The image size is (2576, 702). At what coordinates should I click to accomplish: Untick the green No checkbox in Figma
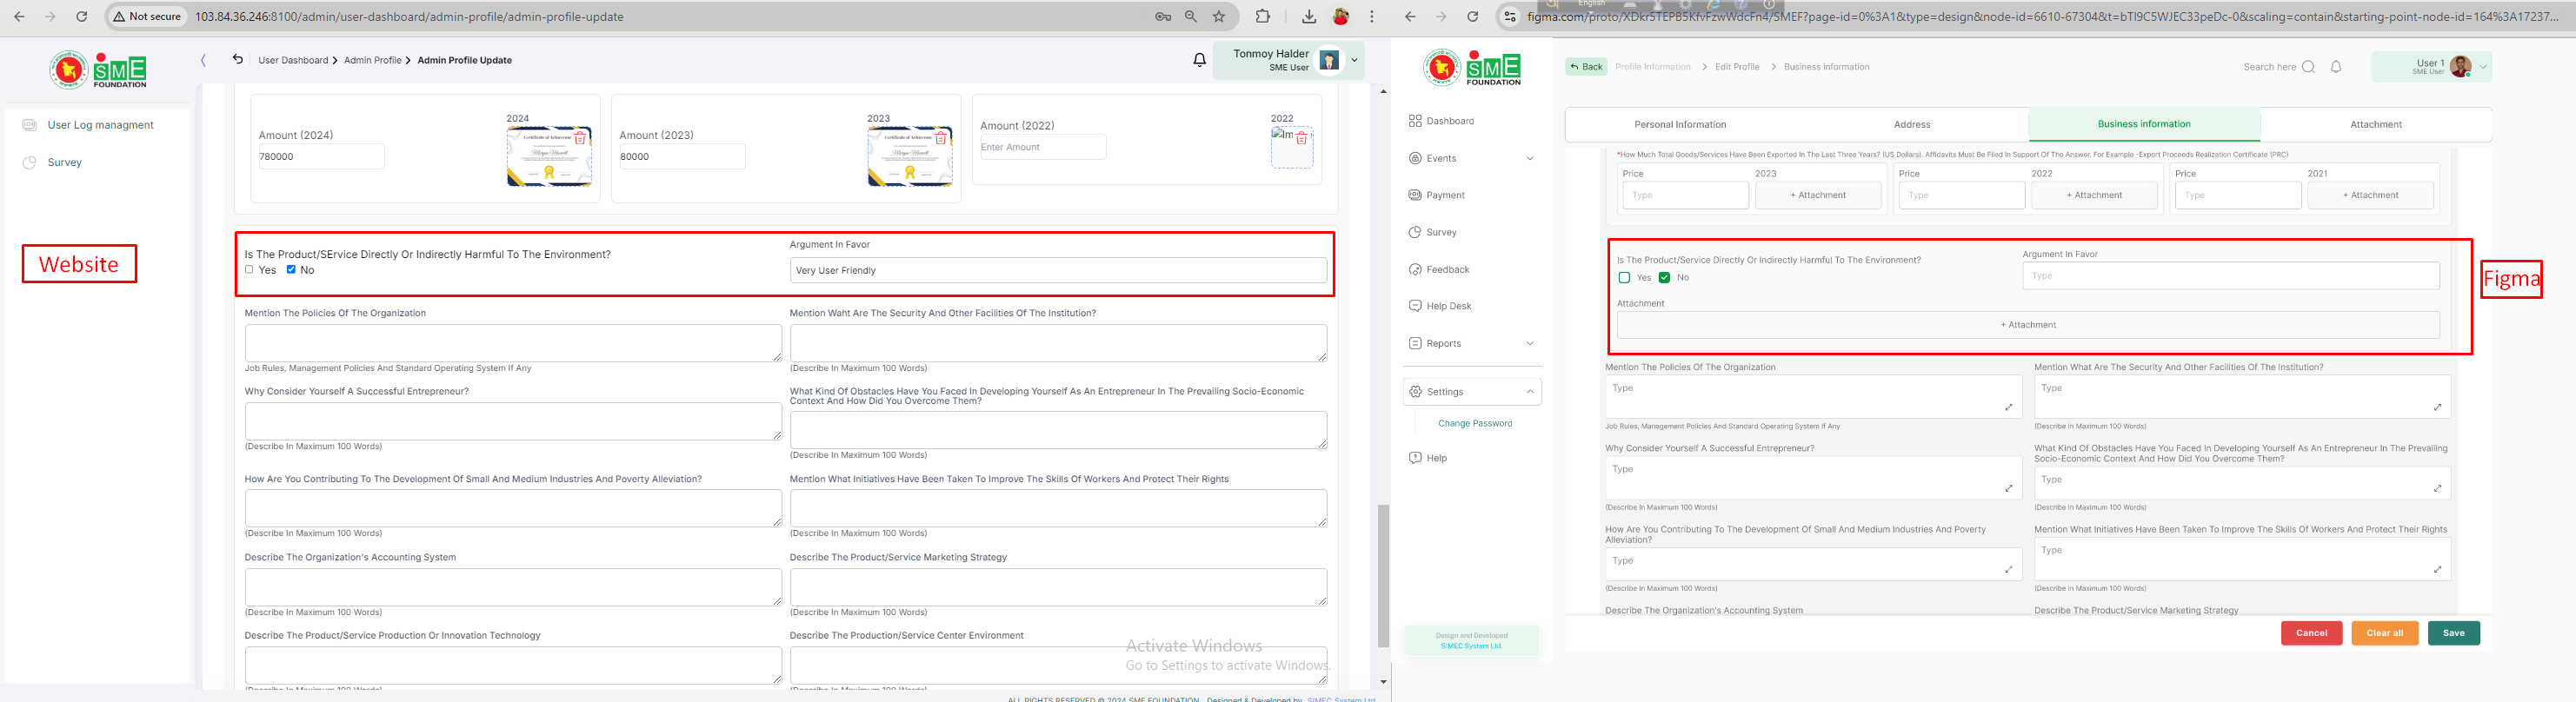[1664, 278]
